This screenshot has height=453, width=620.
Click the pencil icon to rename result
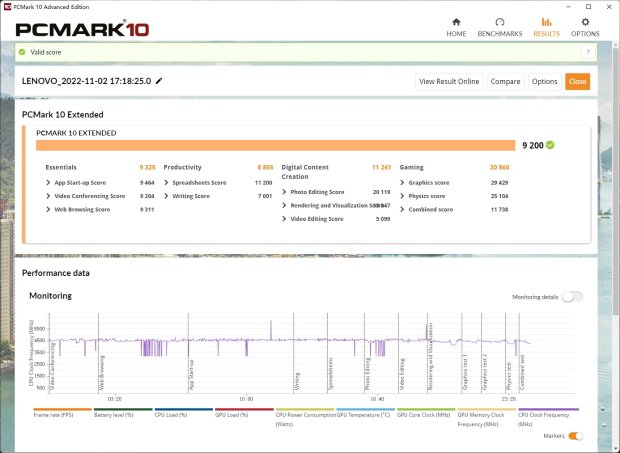tap(159, 81)
